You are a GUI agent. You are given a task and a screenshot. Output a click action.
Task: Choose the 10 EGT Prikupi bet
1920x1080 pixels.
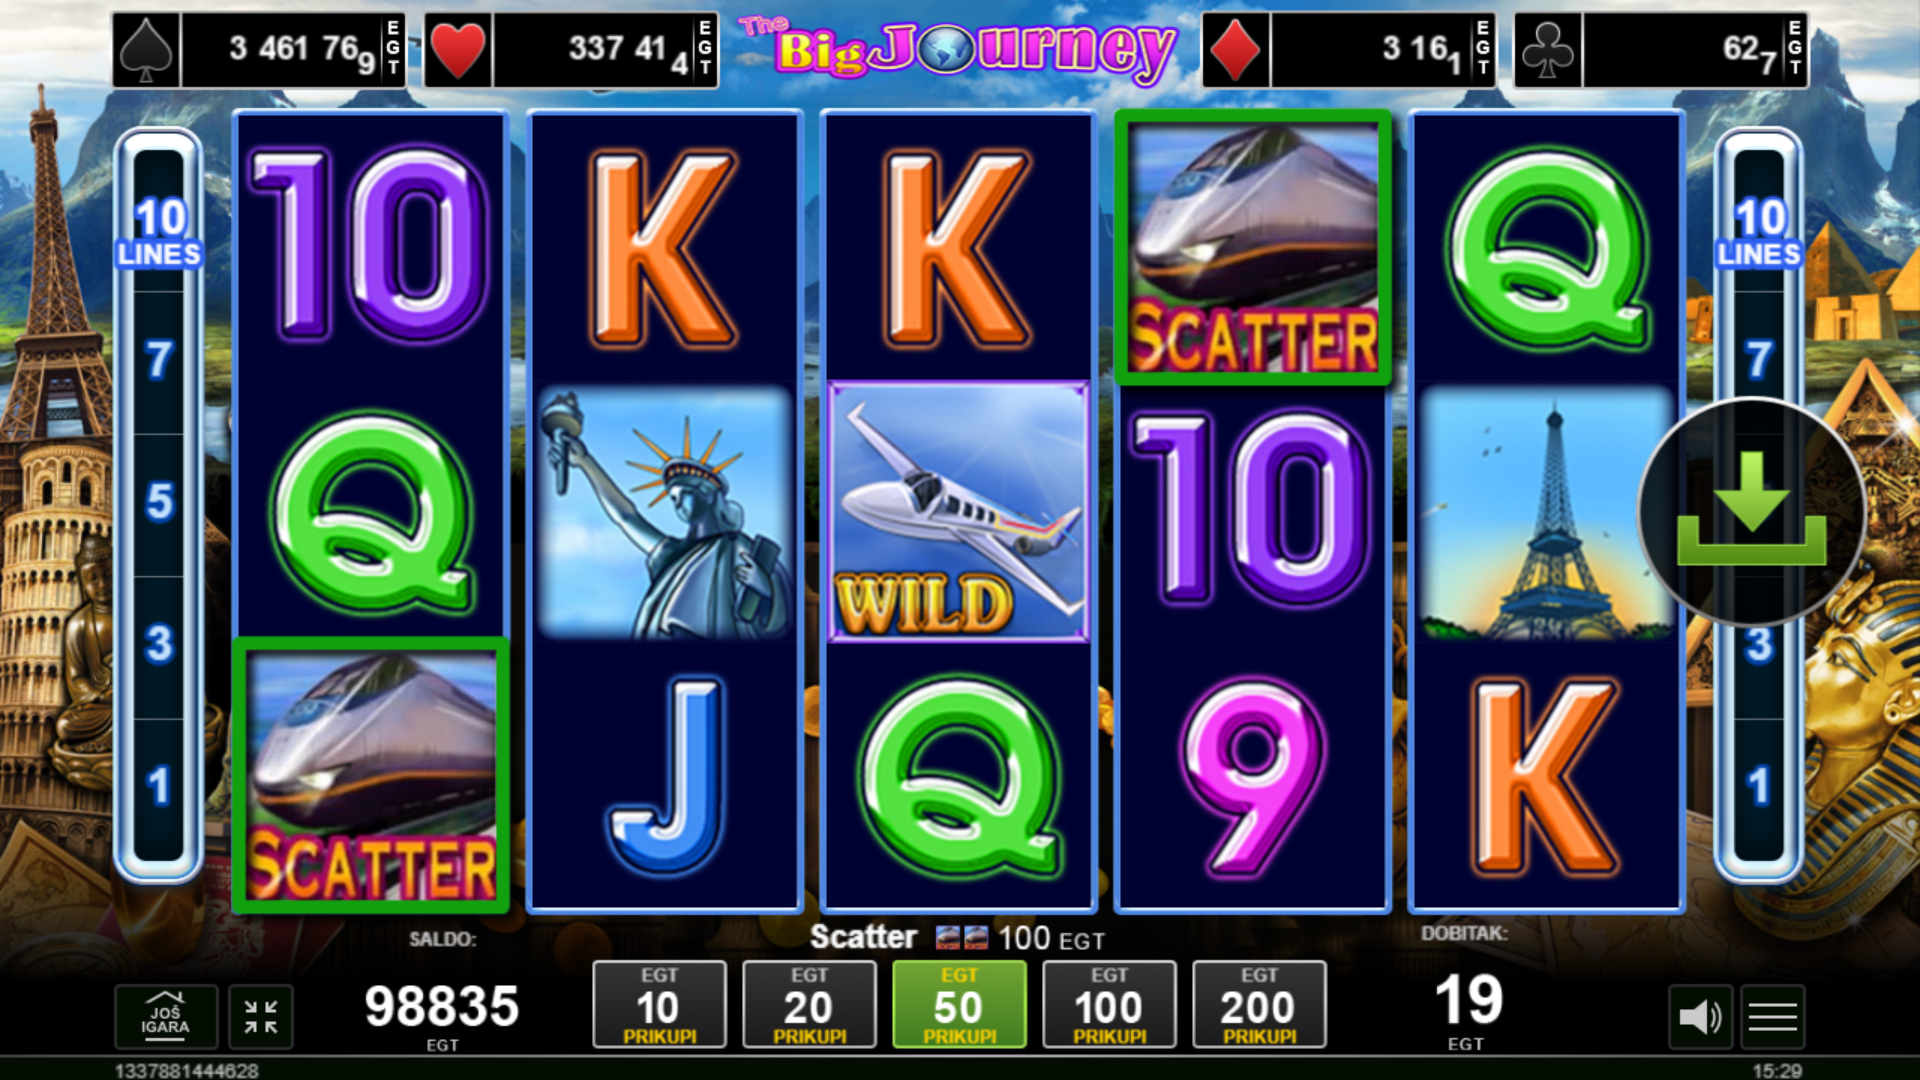point(659,1004)
